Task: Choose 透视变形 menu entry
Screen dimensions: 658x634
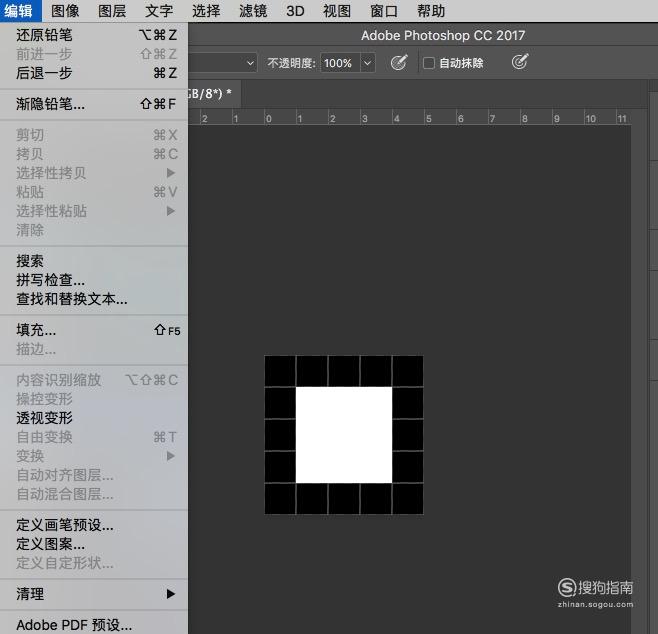Action: [x=94, y=418]
